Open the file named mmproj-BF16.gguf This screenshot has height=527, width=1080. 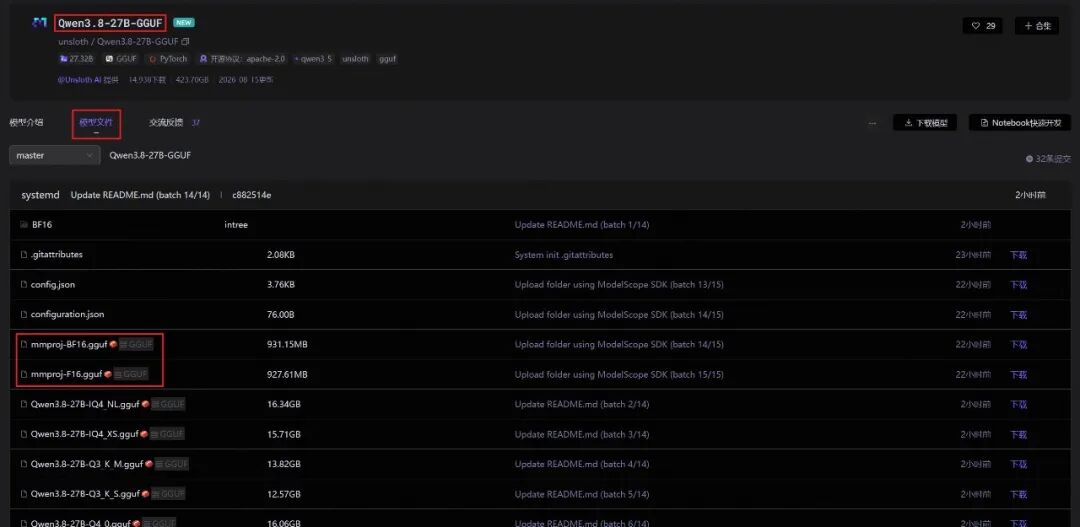(x=69, y=344)
